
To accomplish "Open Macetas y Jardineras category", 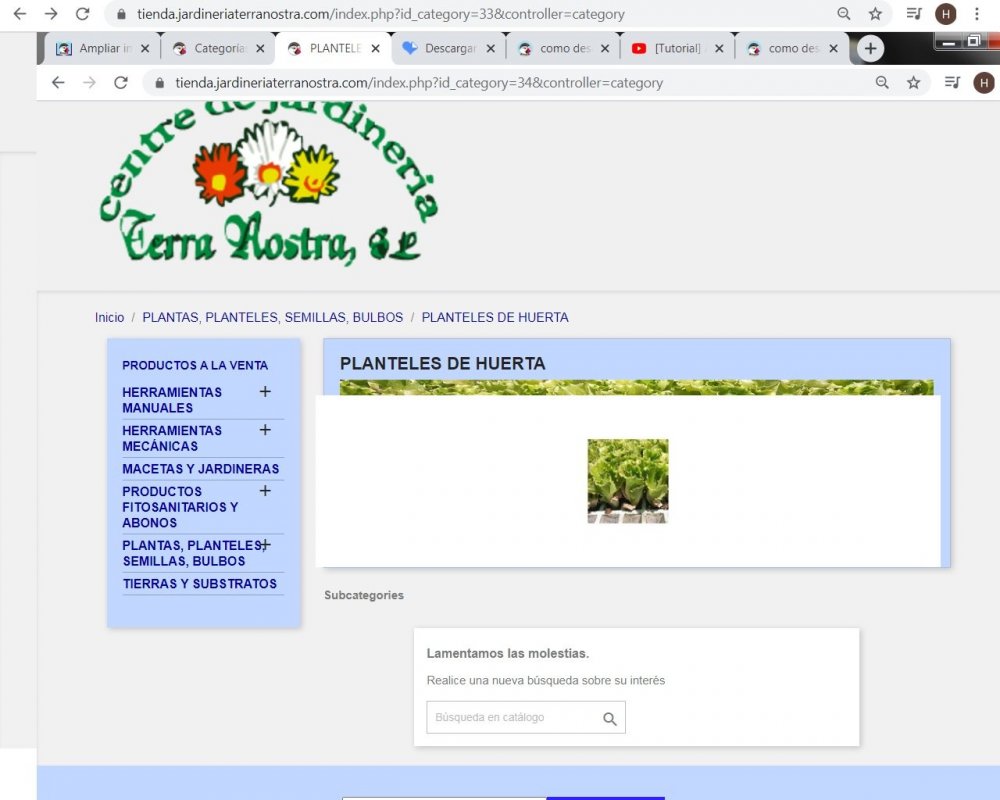I will (x=200, y=469).
